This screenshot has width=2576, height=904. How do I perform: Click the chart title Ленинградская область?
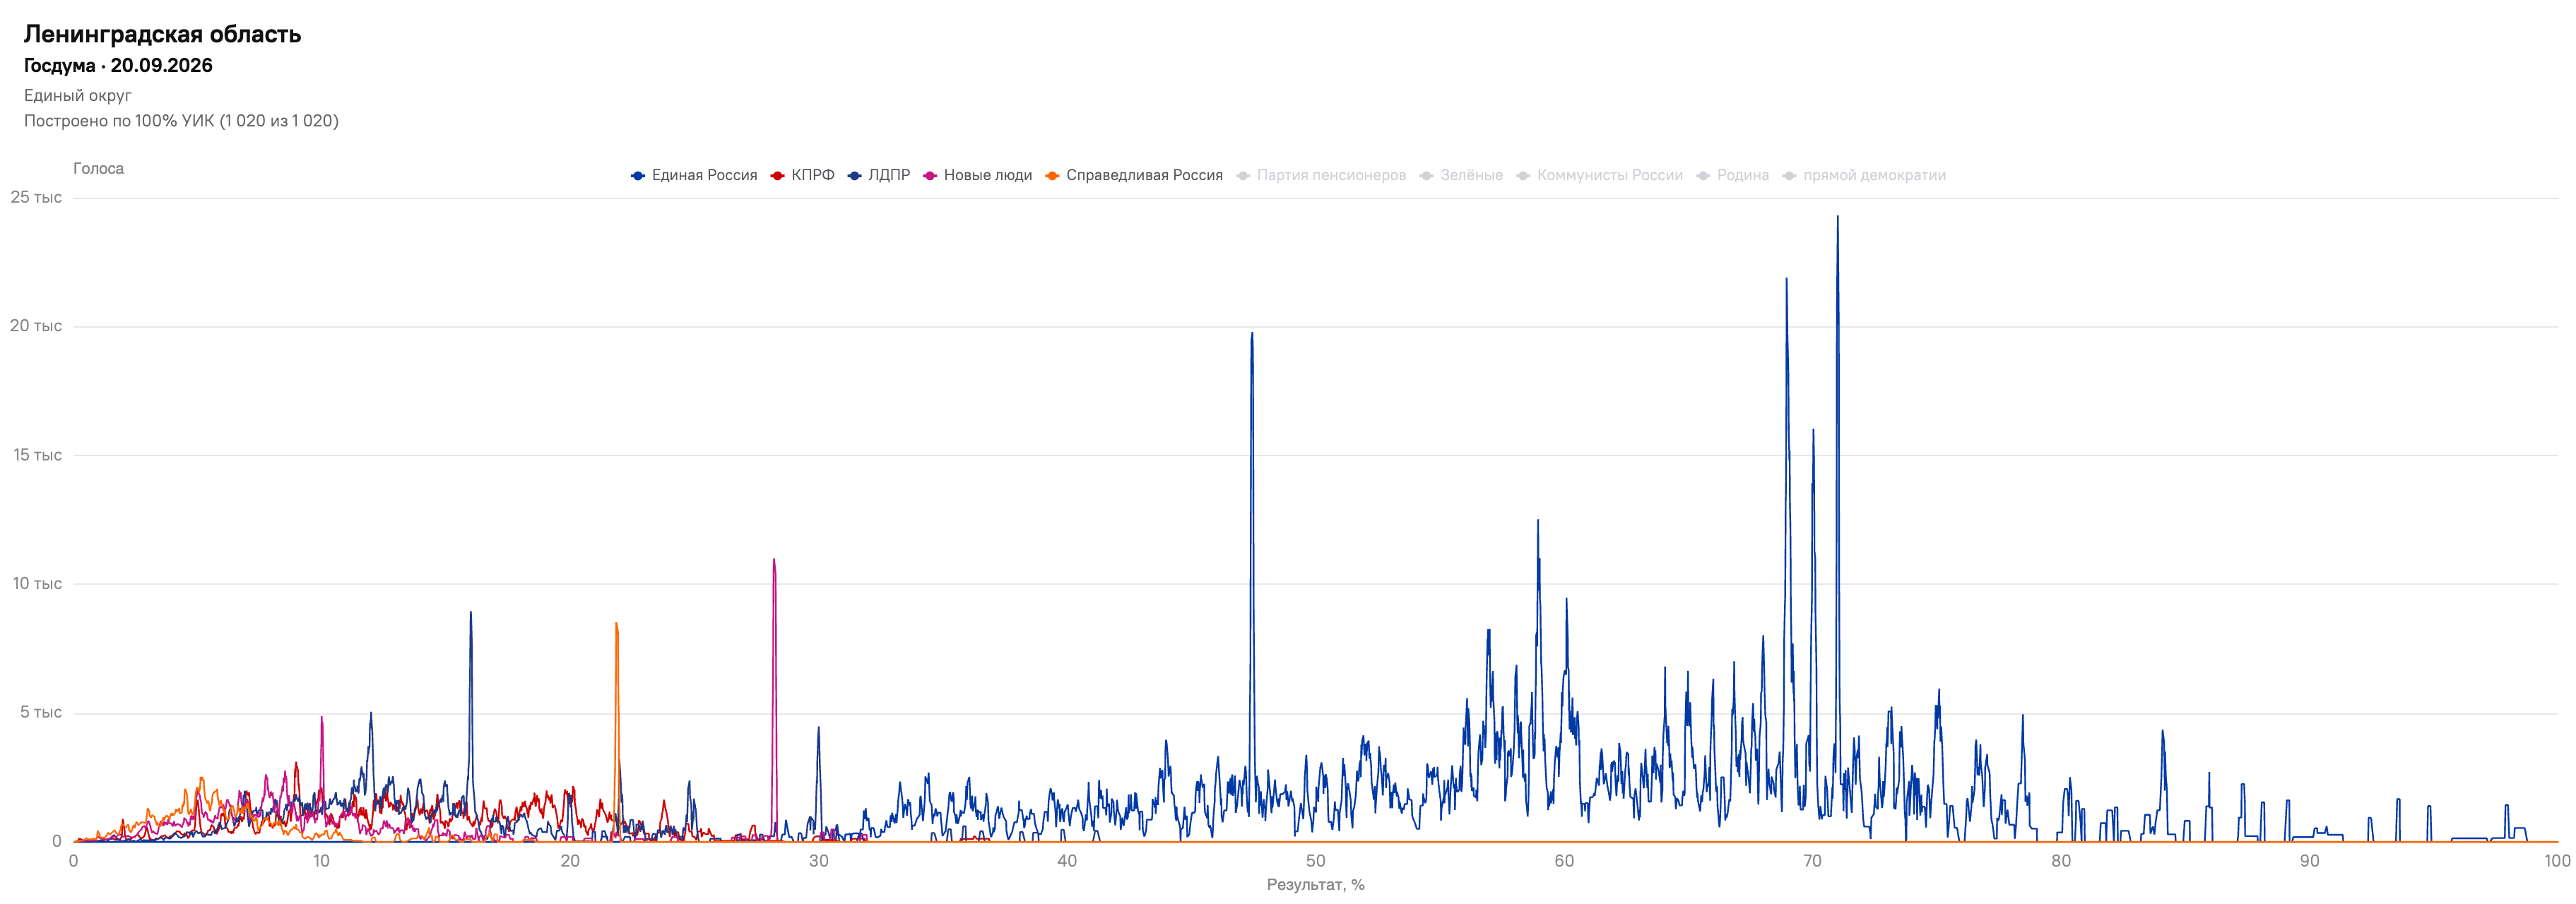point(162,34)
